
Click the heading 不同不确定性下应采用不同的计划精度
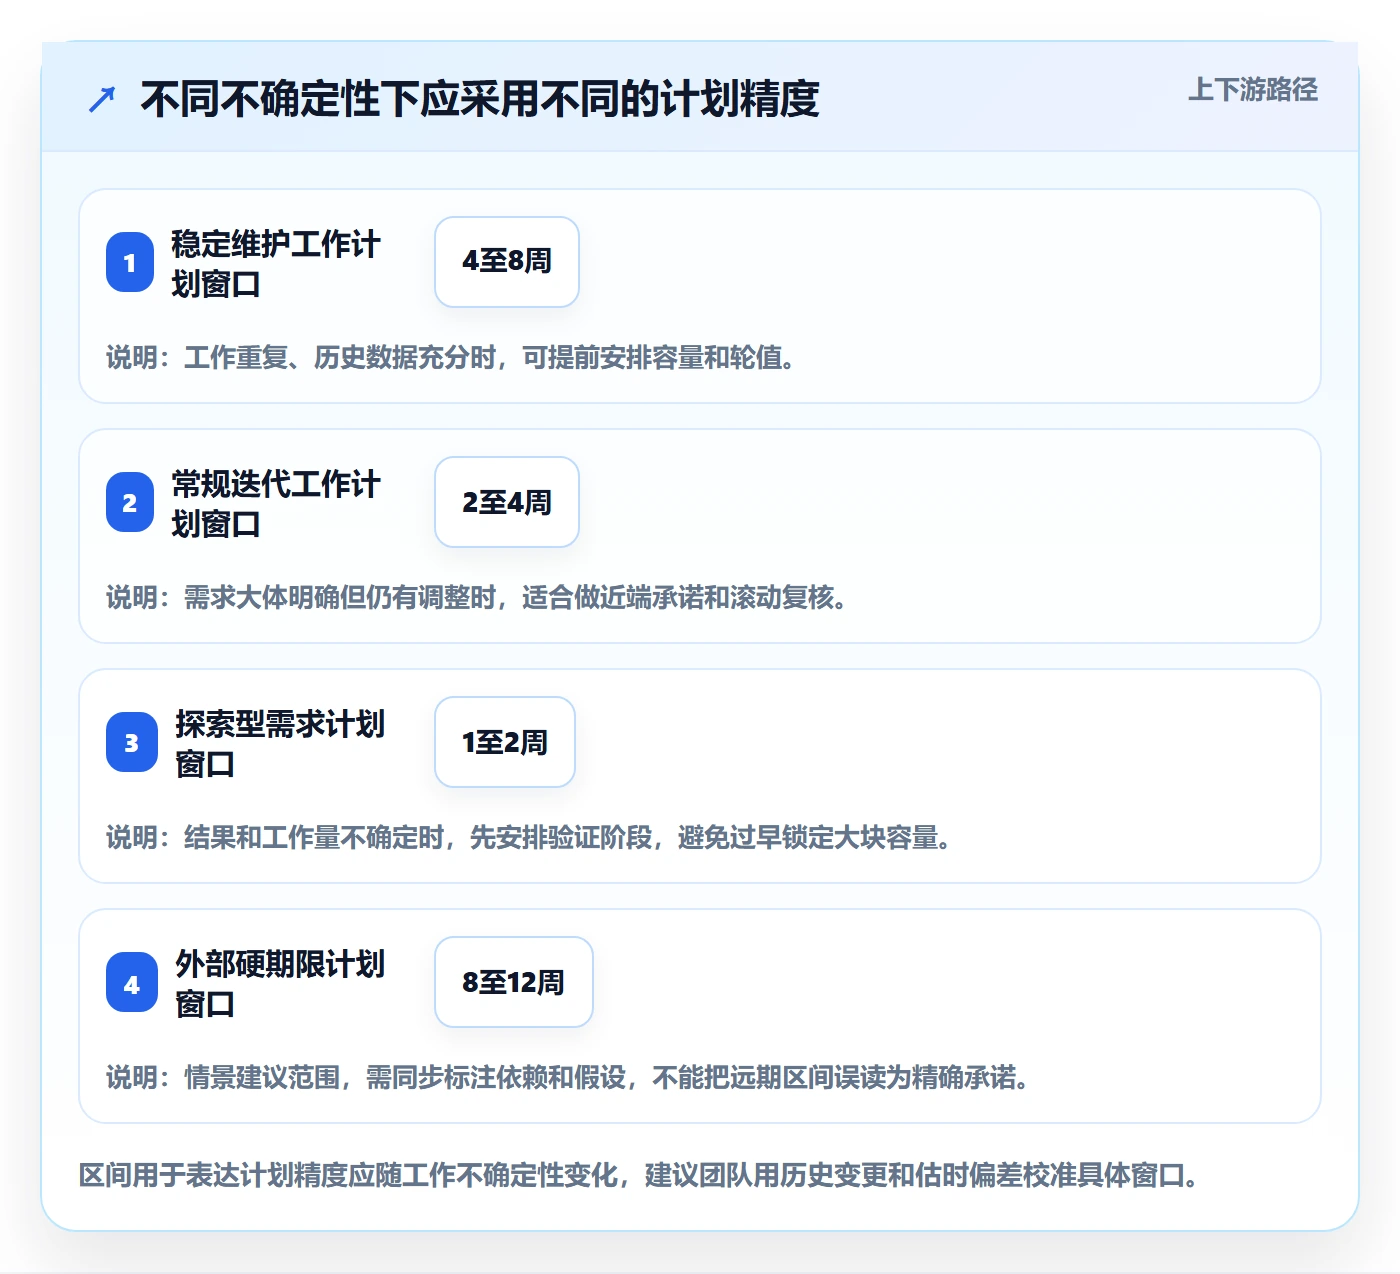pos(480,99)
